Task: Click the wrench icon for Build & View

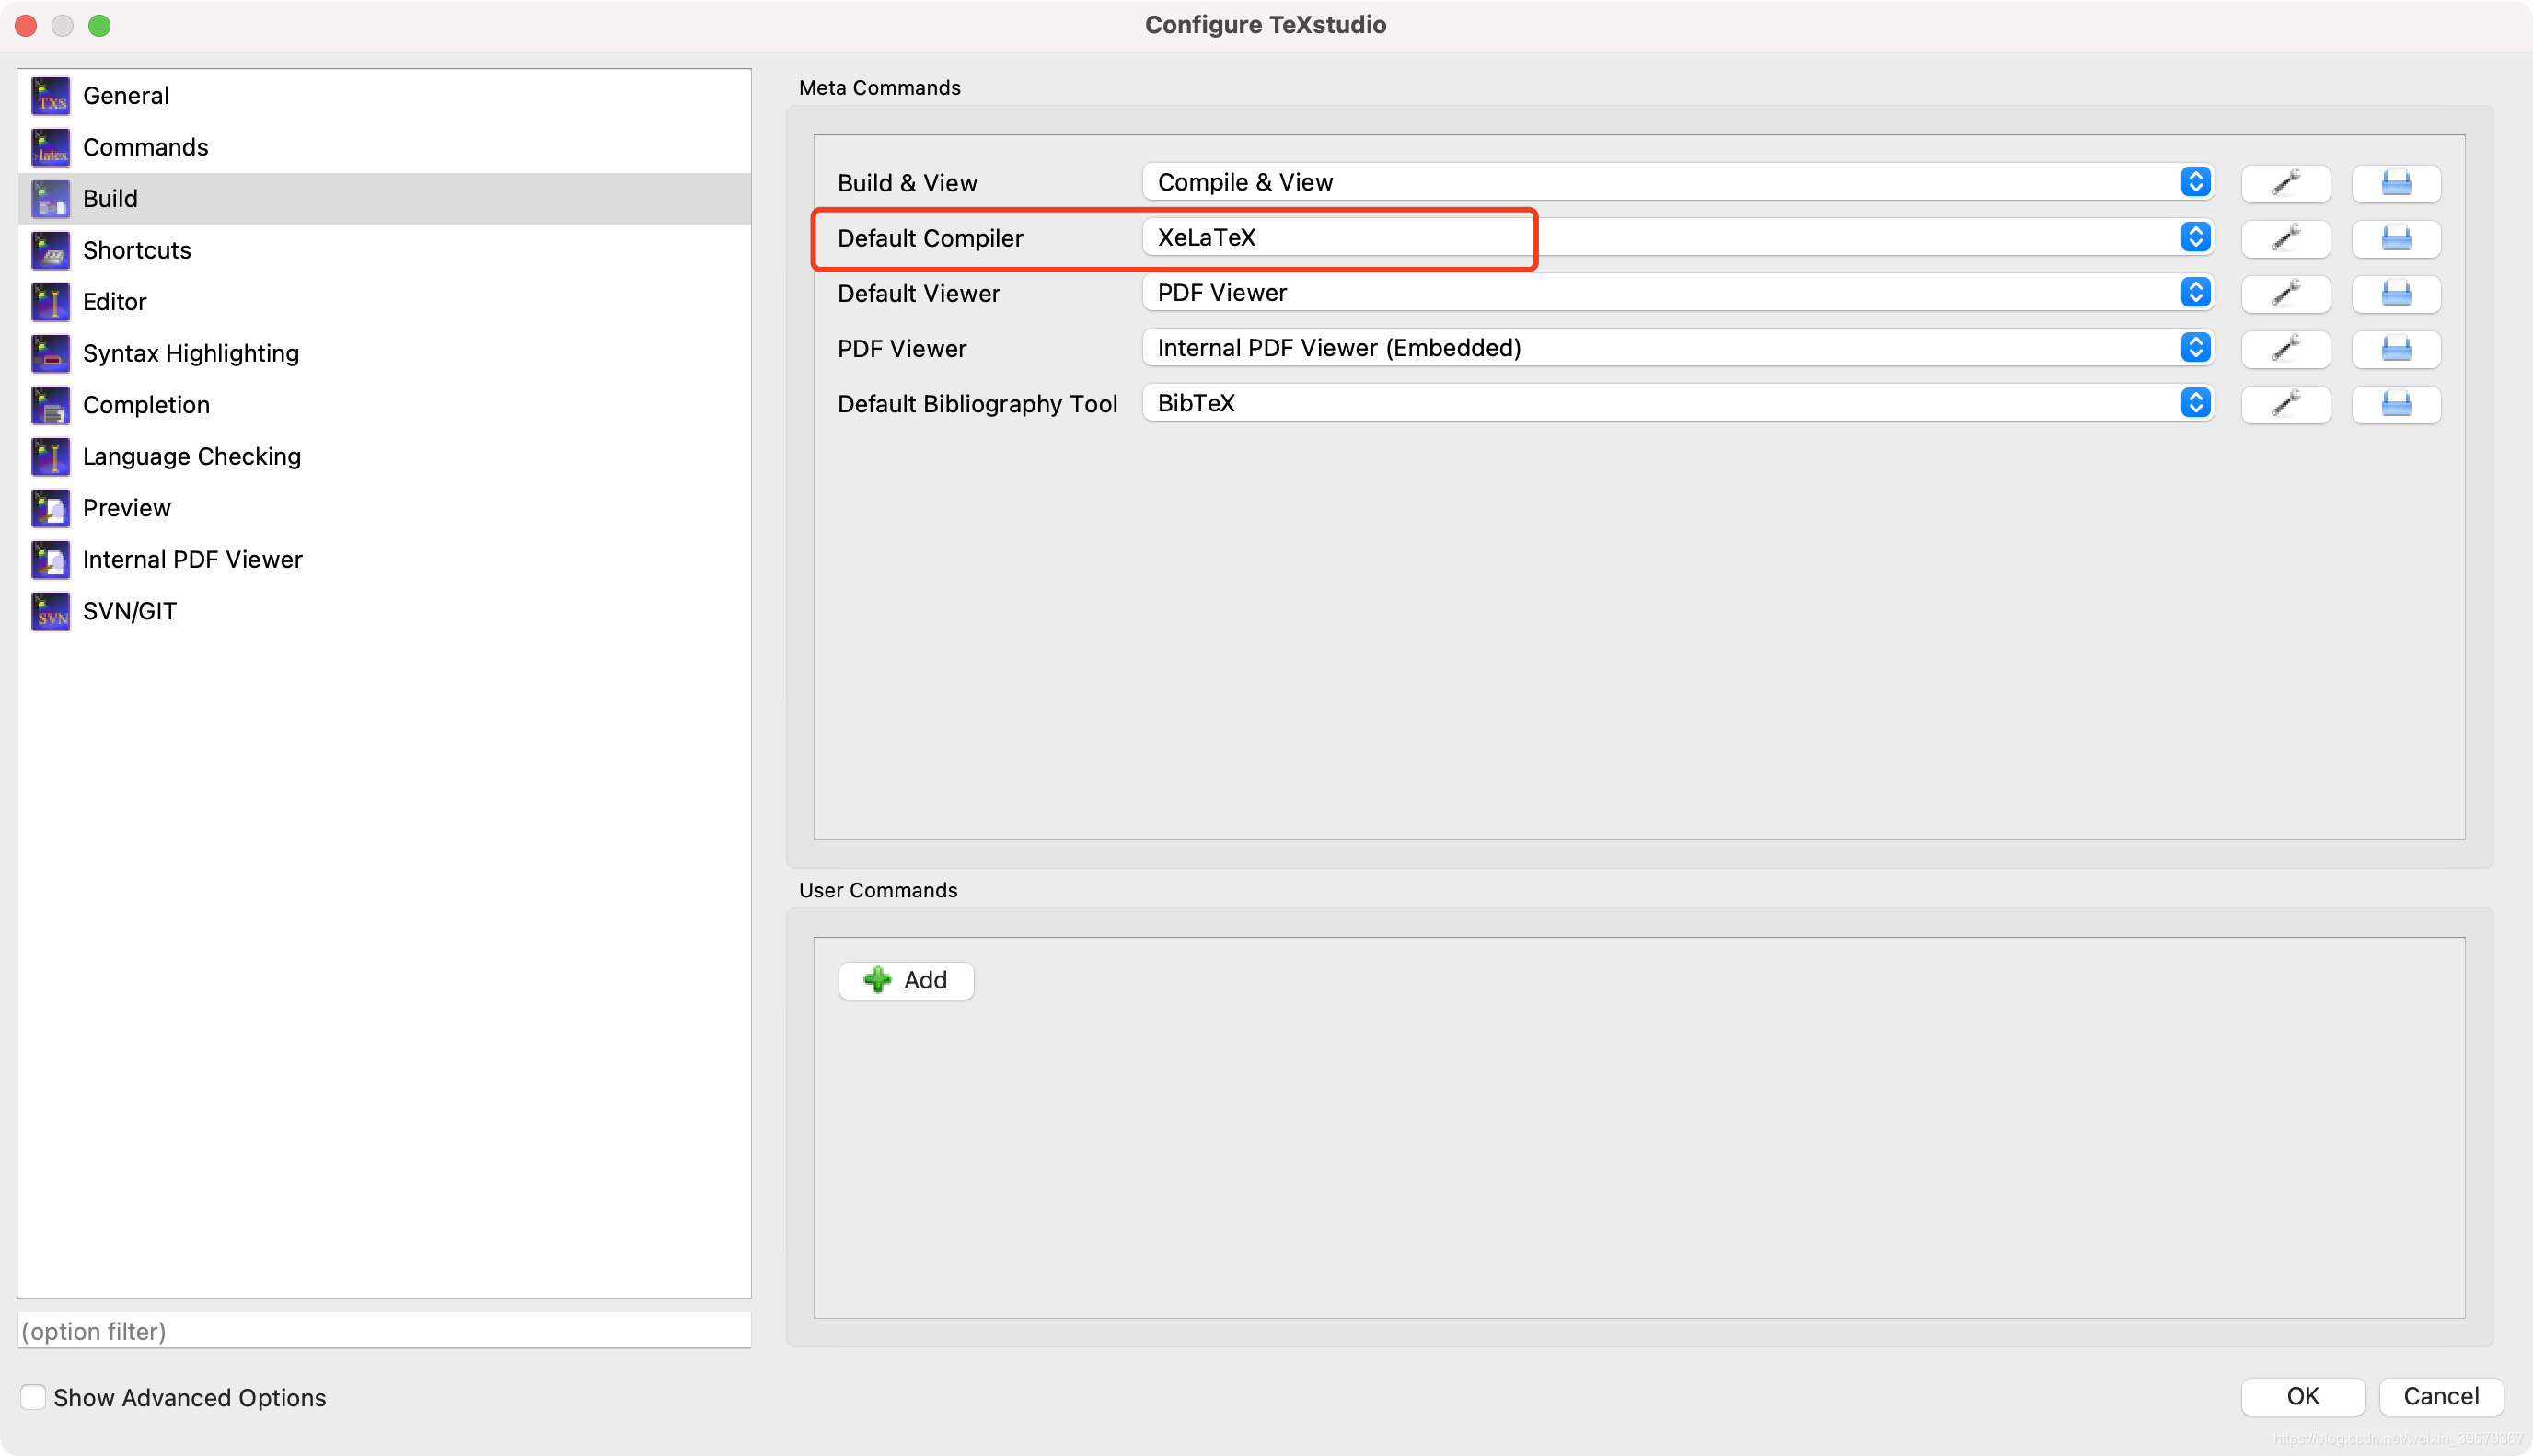Action: tap(2285, 183)
